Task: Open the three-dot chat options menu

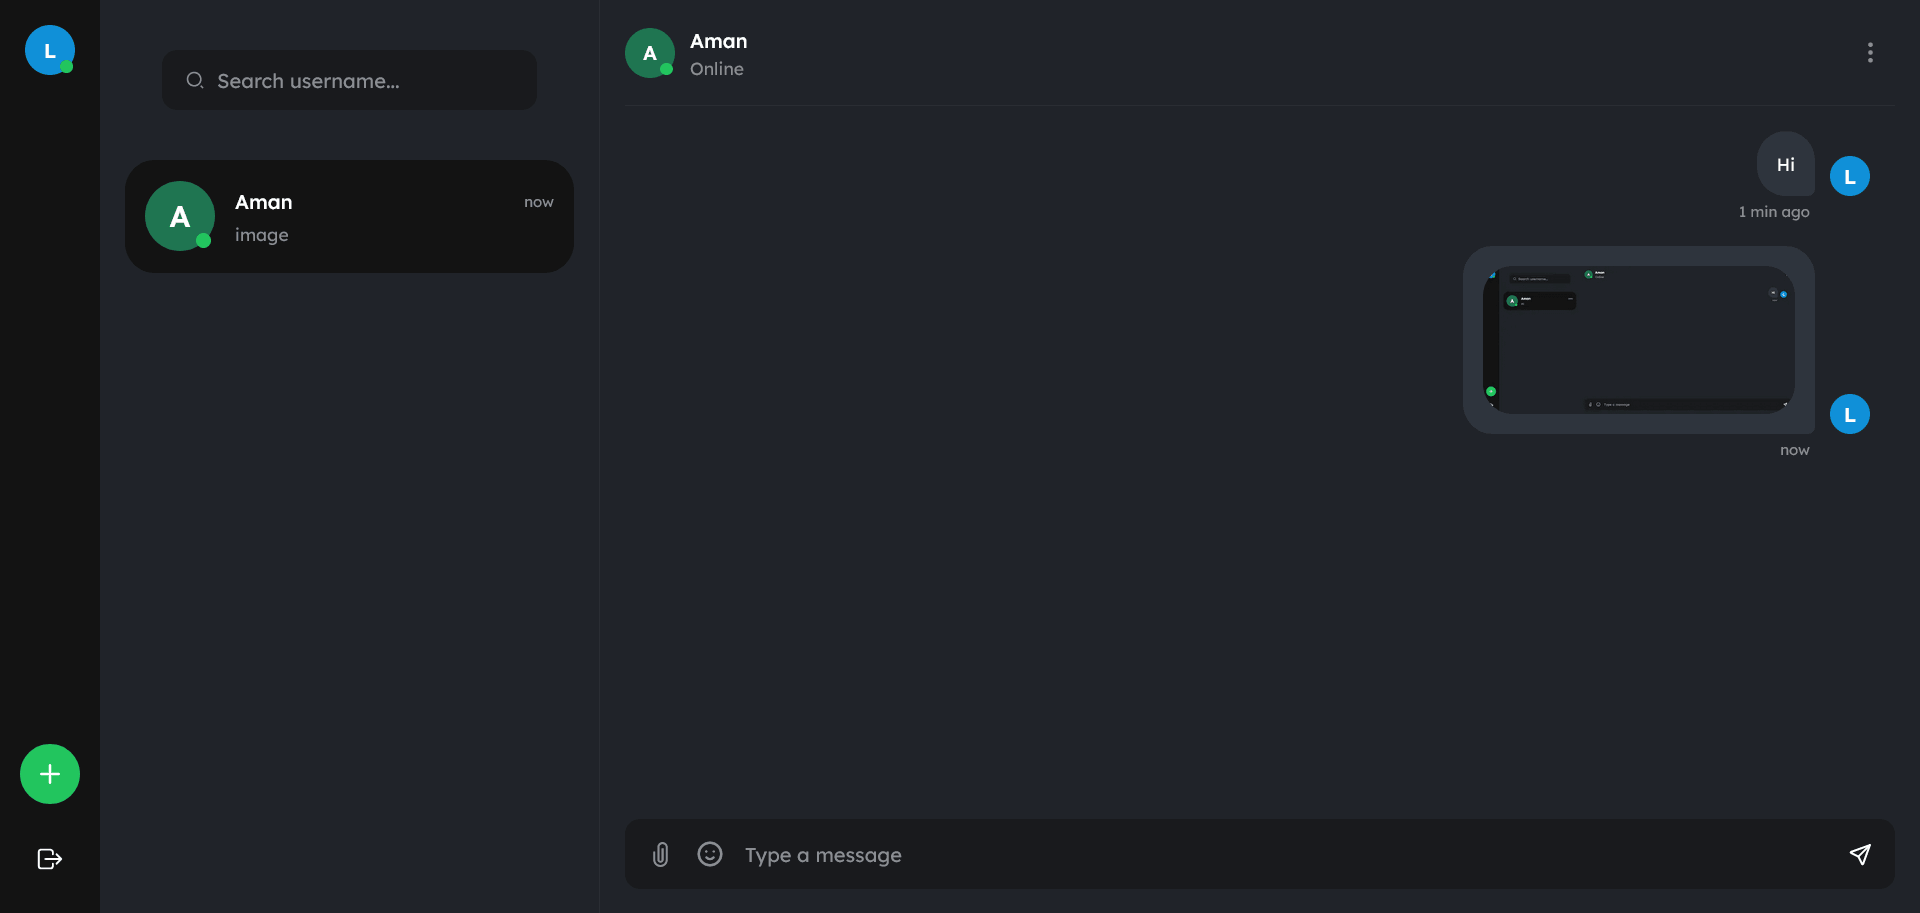Action: tap(1870, 53)
